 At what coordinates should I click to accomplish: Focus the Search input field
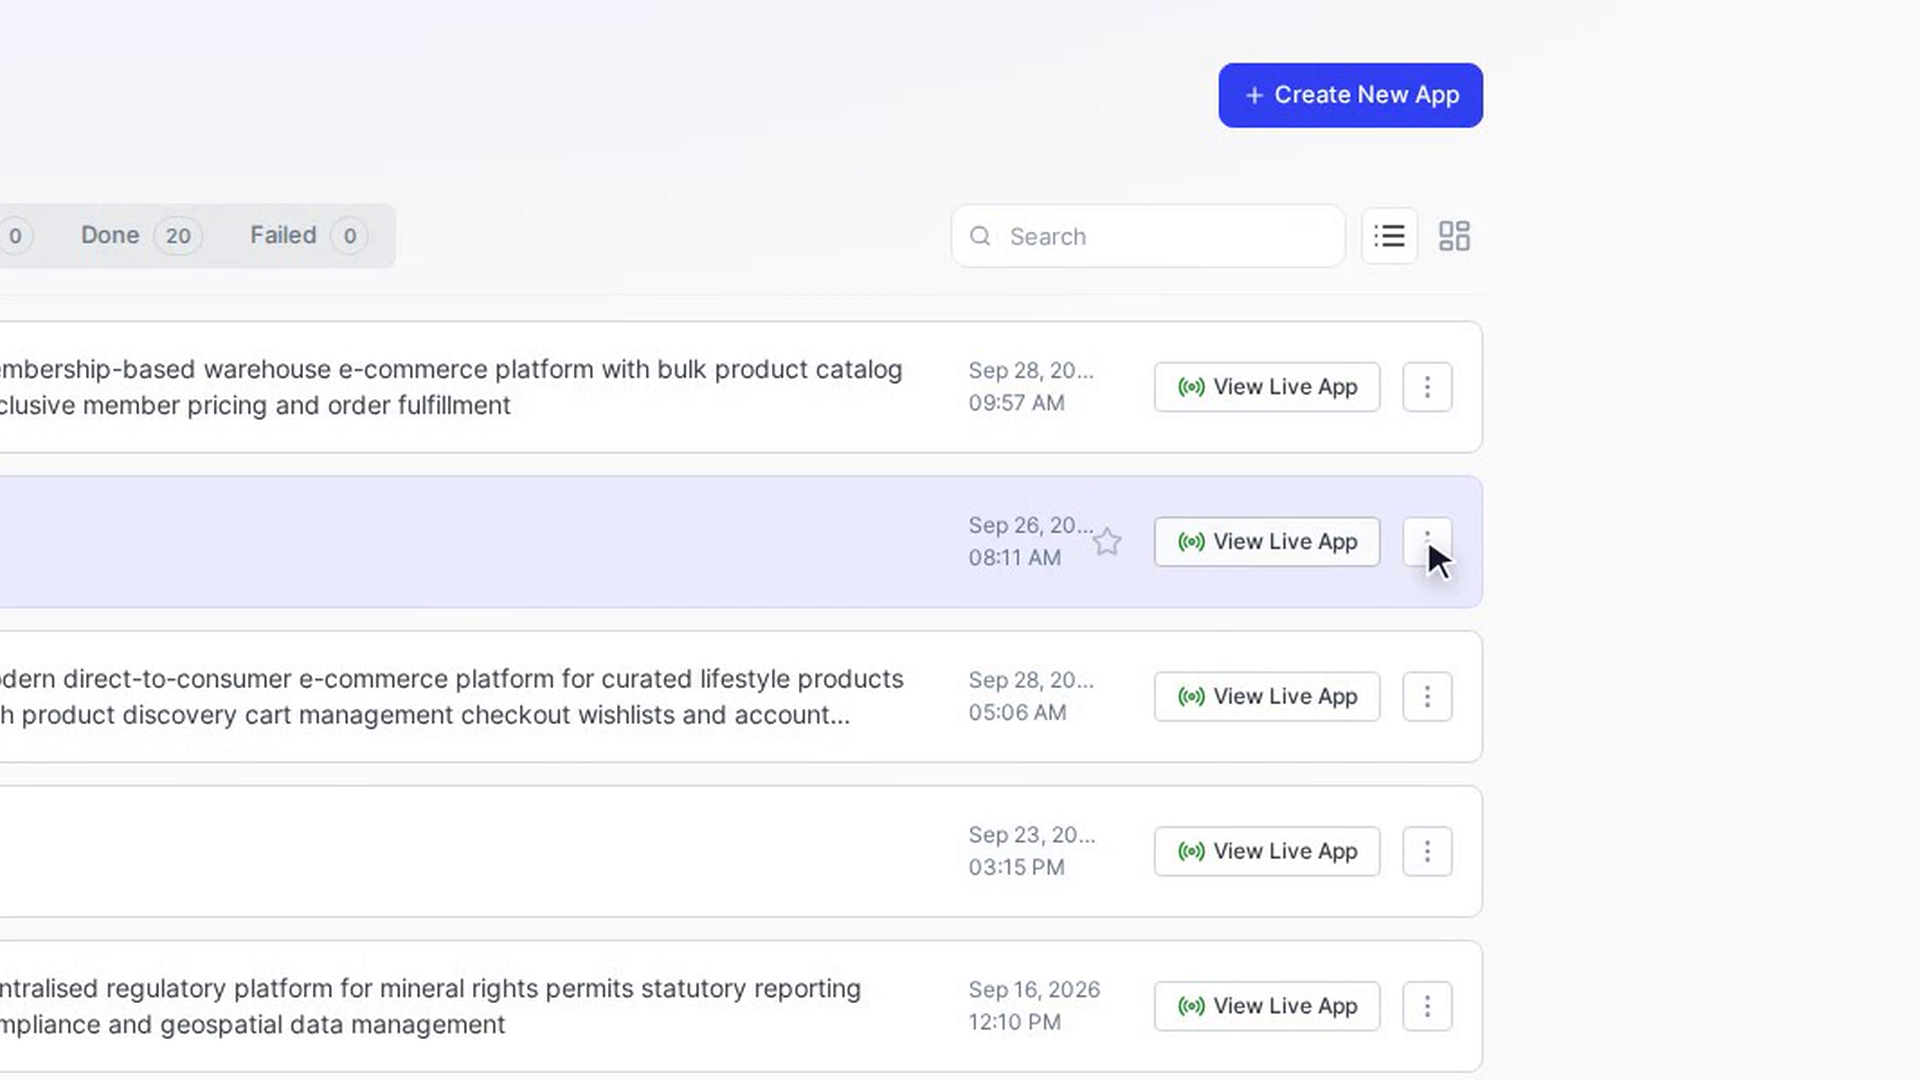[x=1148, y=236]
